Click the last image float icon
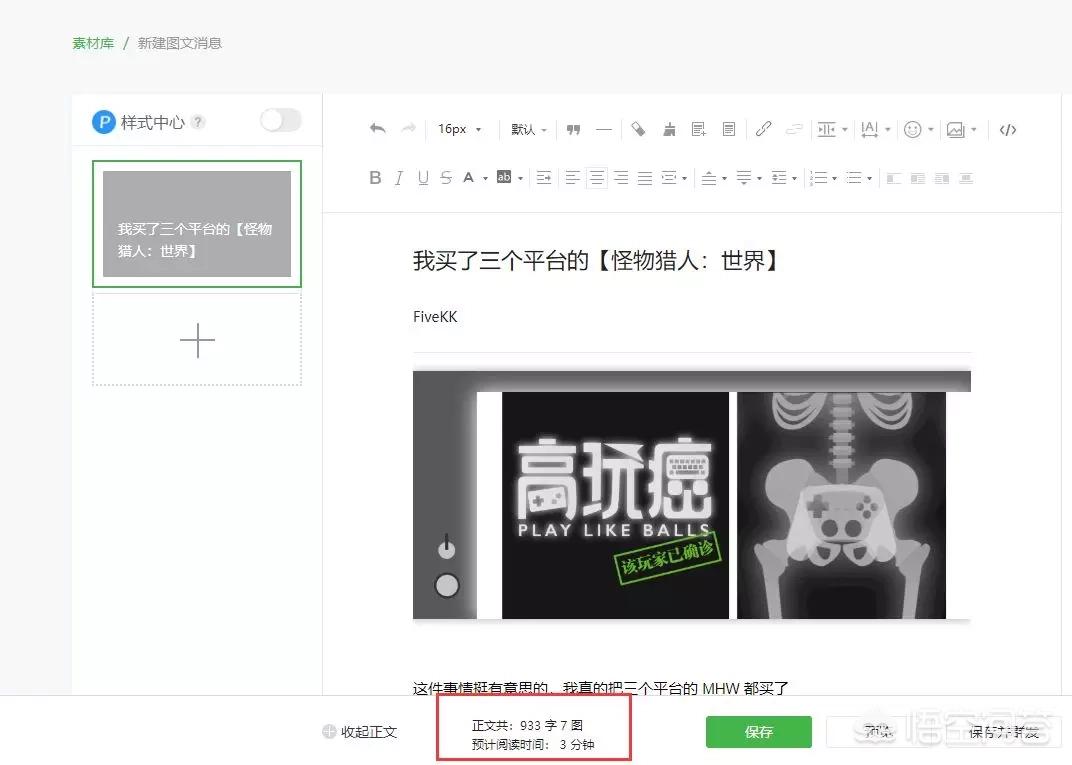 click(966, 178)
